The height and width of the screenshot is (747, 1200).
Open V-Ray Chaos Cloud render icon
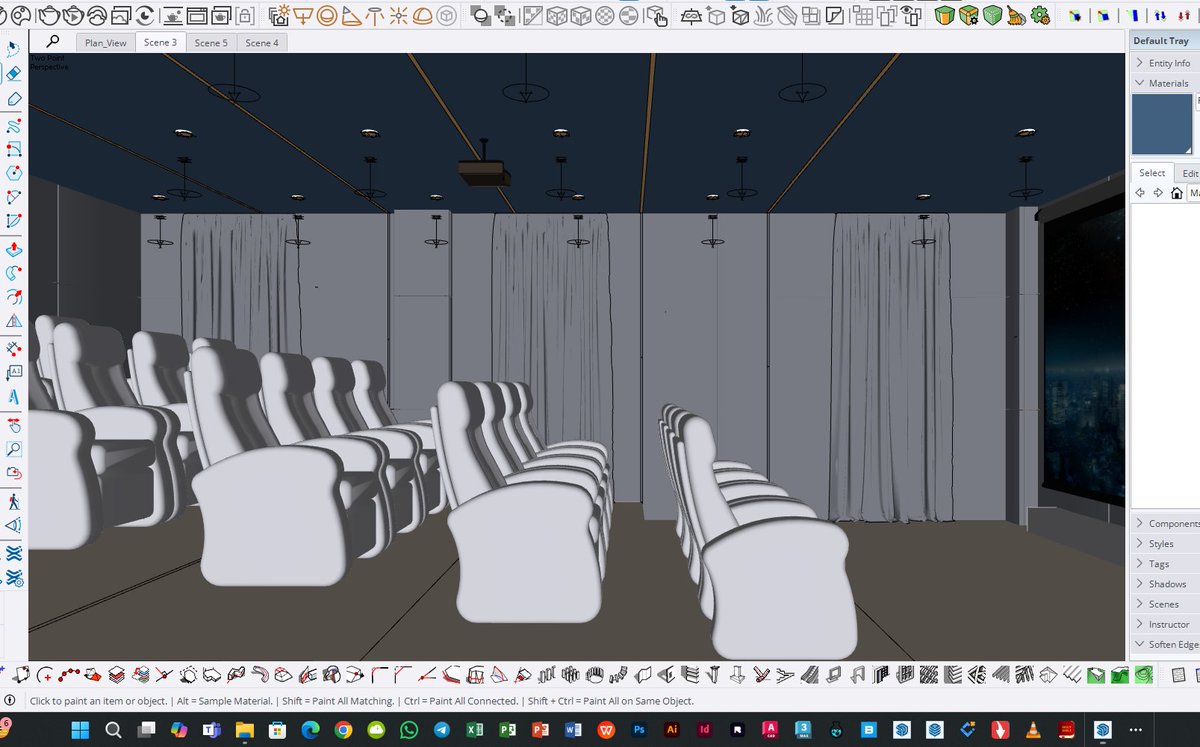tap(97, 15)
